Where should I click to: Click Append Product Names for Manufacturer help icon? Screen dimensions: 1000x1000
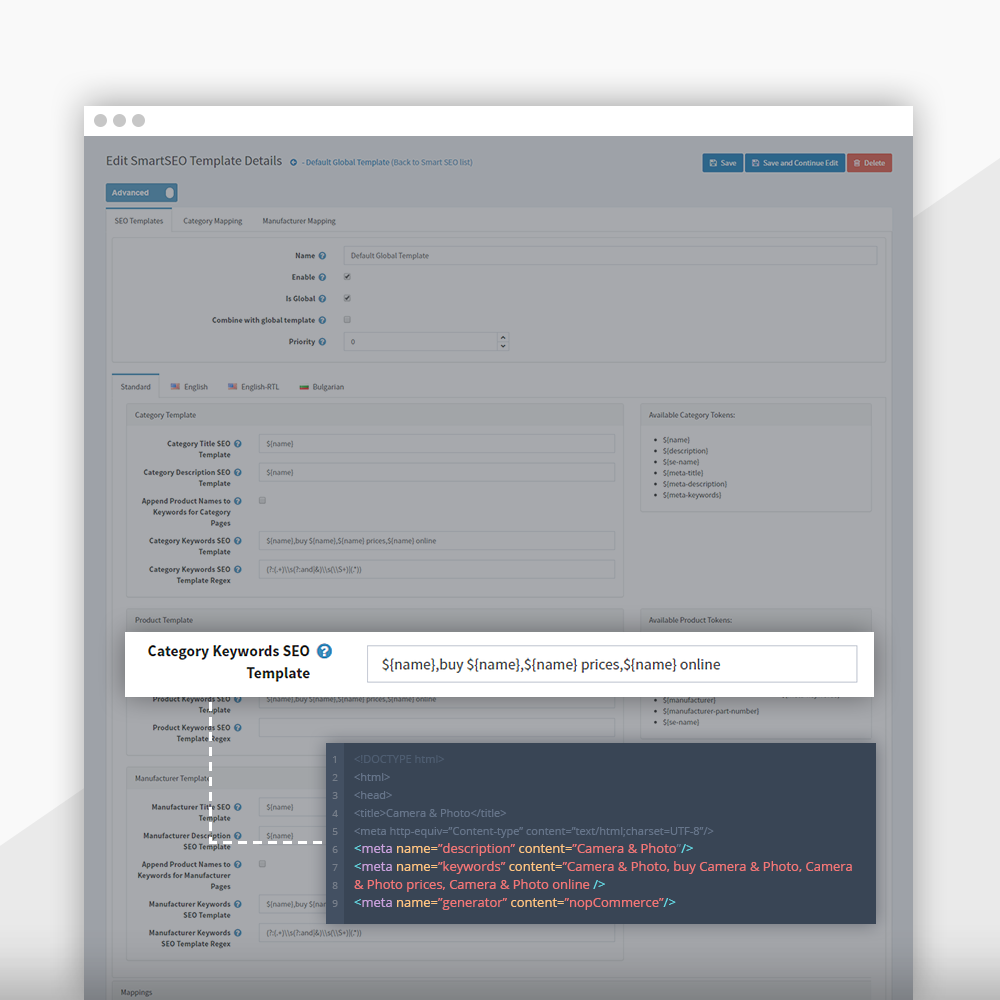237,865
